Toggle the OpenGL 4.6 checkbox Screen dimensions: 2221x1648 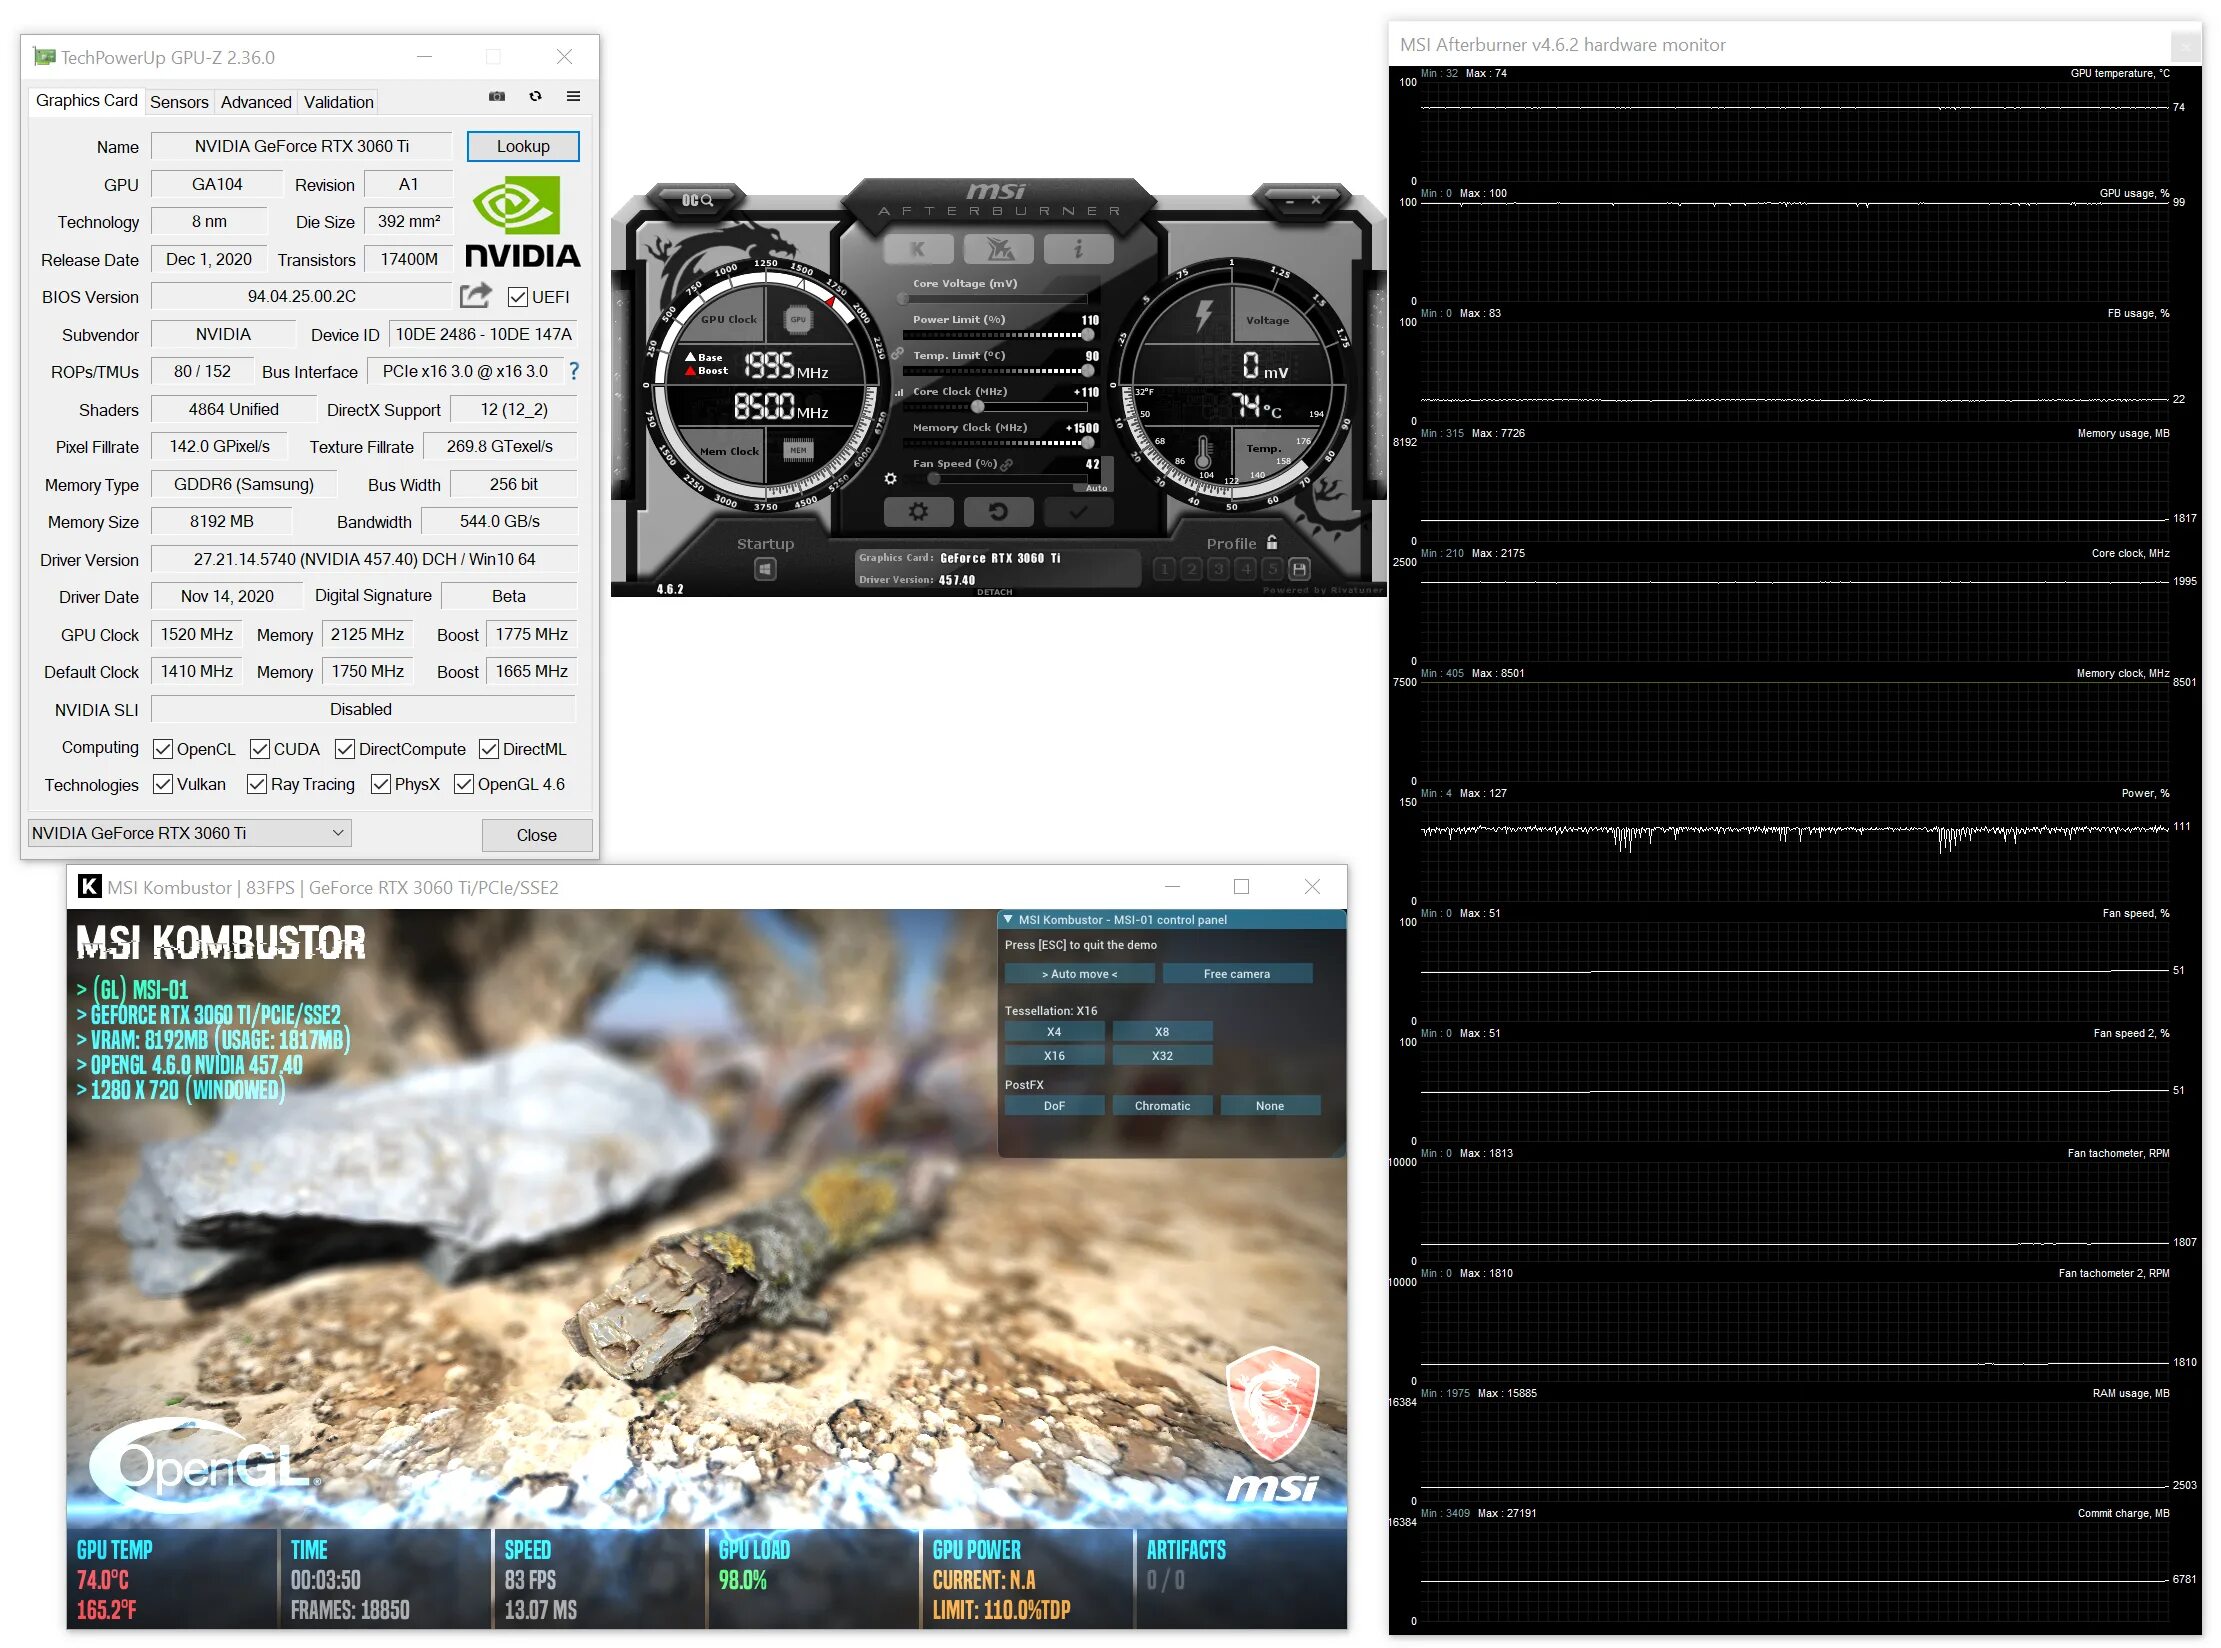[464, 784]
